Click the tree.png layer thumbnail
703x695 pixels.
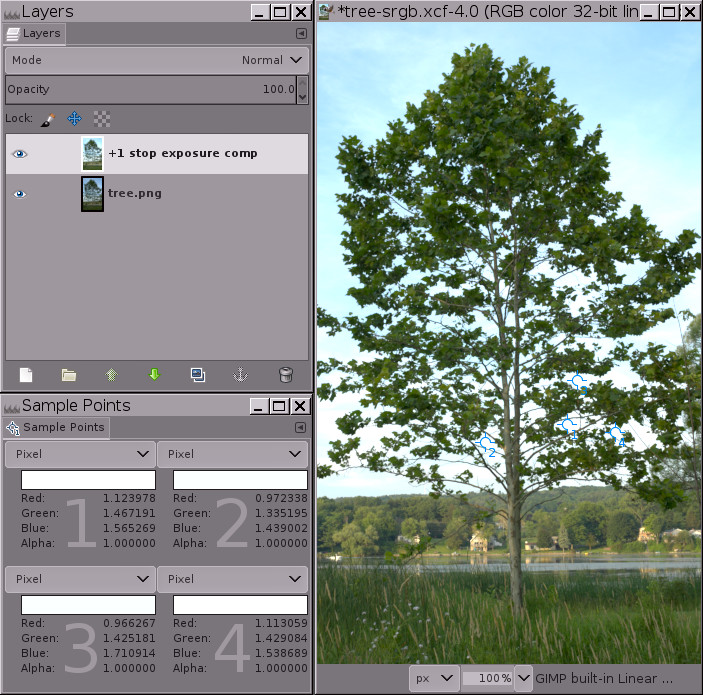click(x=92, y=194)
